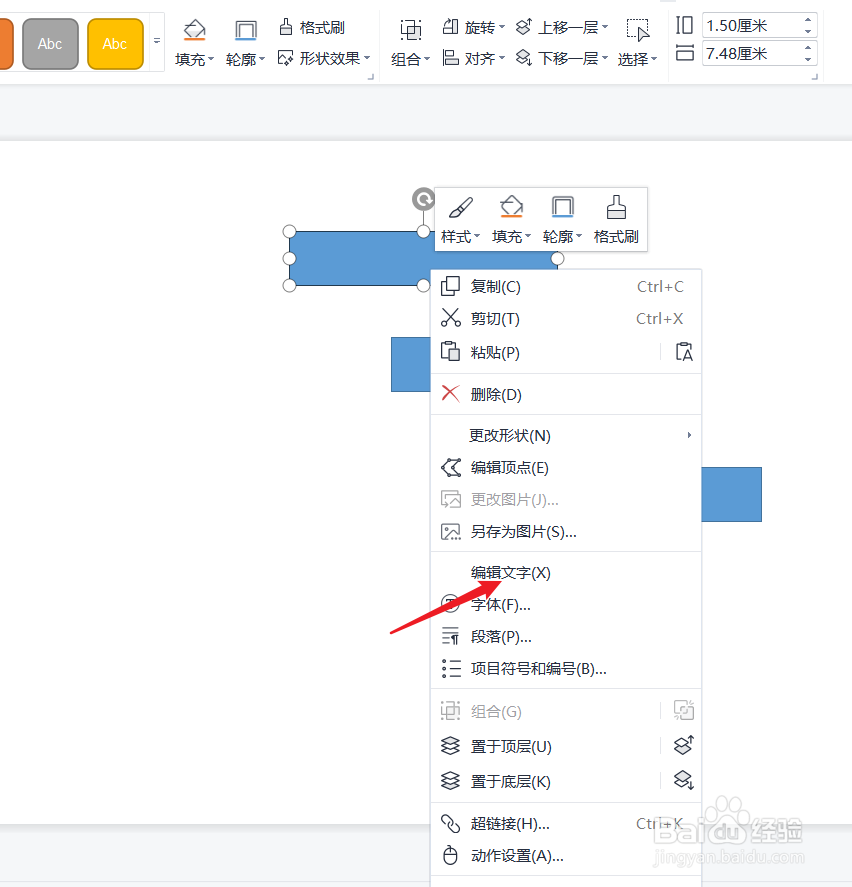Open the 形状效果 dropdown
The width and height of the screenshot is (852, 887).
[324, 58]
